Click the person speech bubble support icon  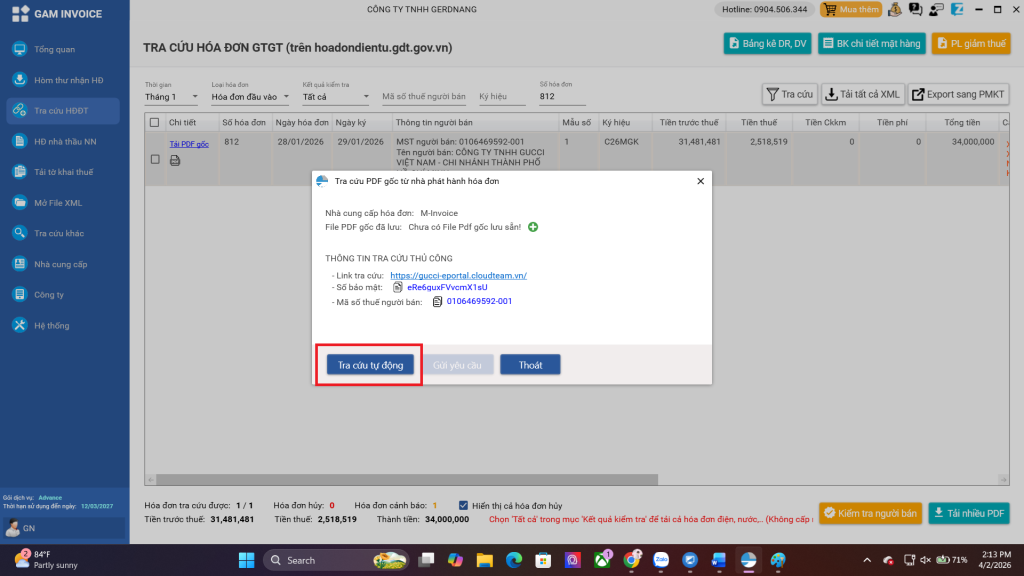937,9
